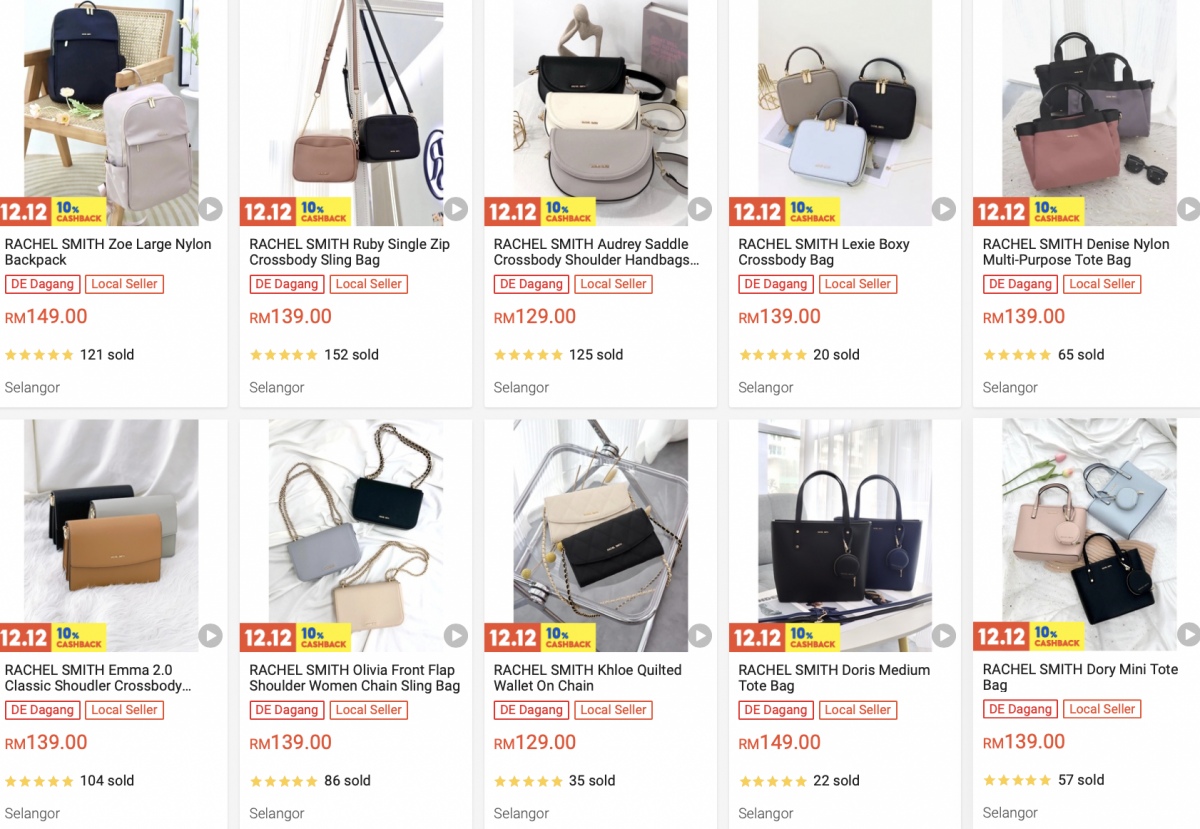Play video on Olivia Front Flap listing

pyautogui.click(x=455, y=635)
